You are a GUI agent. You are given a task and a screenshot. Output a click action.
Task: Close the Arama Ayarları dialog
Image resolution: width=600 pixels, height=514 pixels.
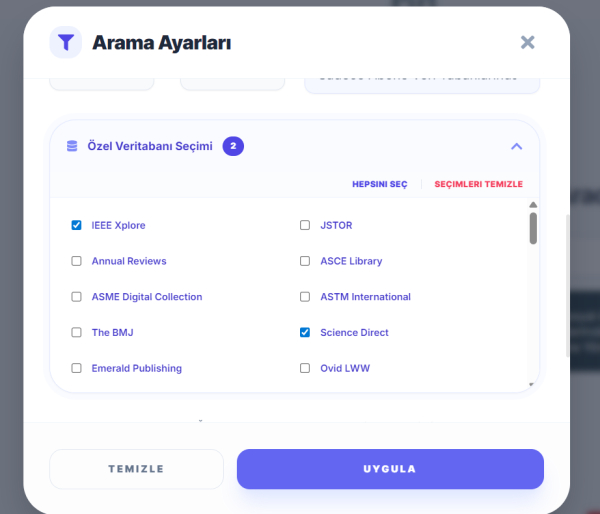point(528,42)
